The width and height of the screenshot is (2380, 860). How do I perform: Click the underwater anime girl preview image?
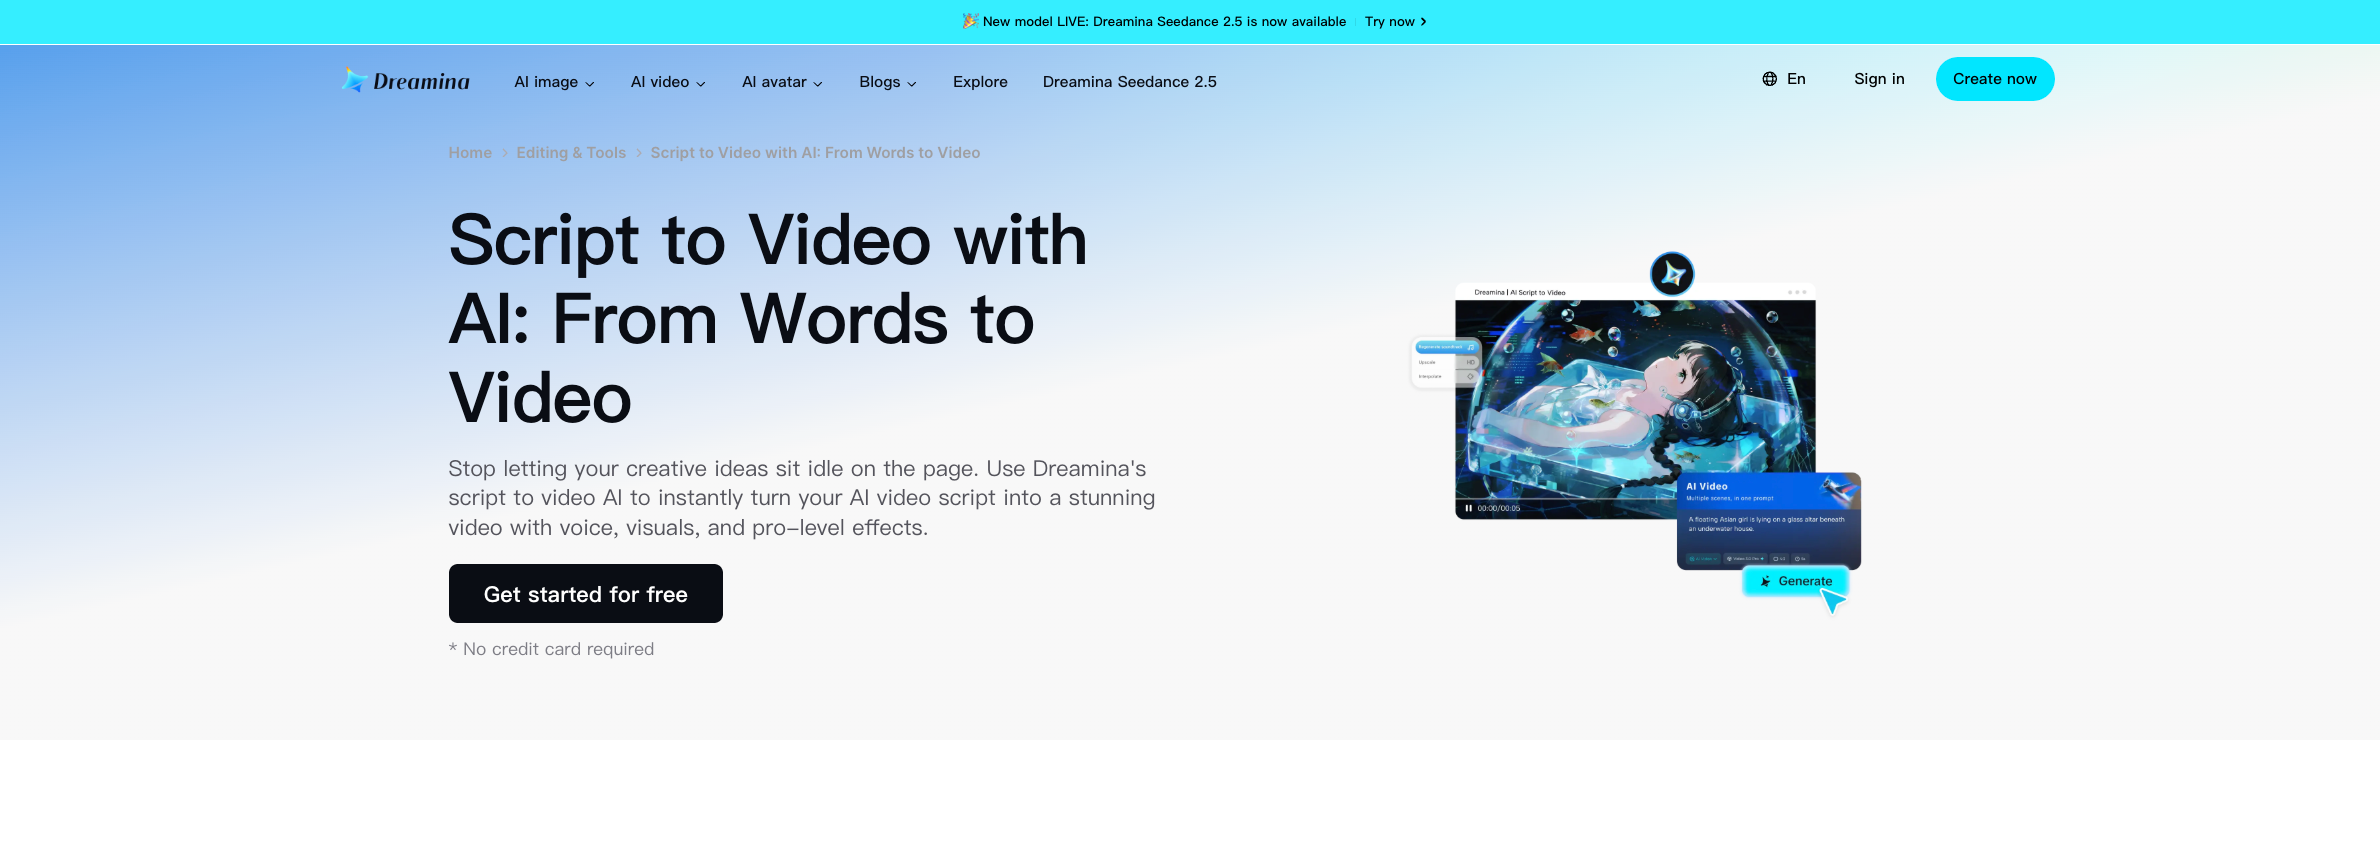(x=1635, y=400)
